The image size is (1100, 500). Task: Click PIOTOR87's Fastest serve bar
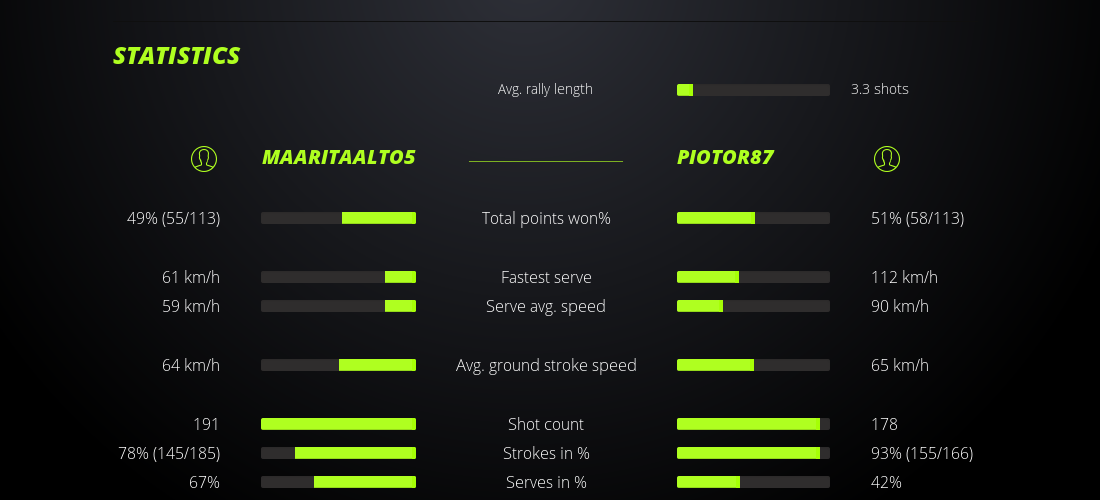[753, 277]
